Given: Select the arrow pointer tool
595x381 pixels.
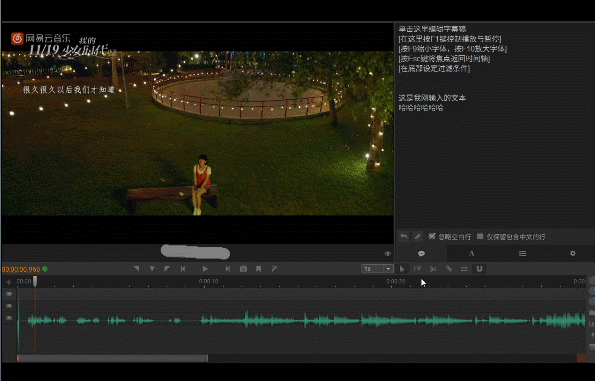Looking at the screenshot, I should coord(402,269).
